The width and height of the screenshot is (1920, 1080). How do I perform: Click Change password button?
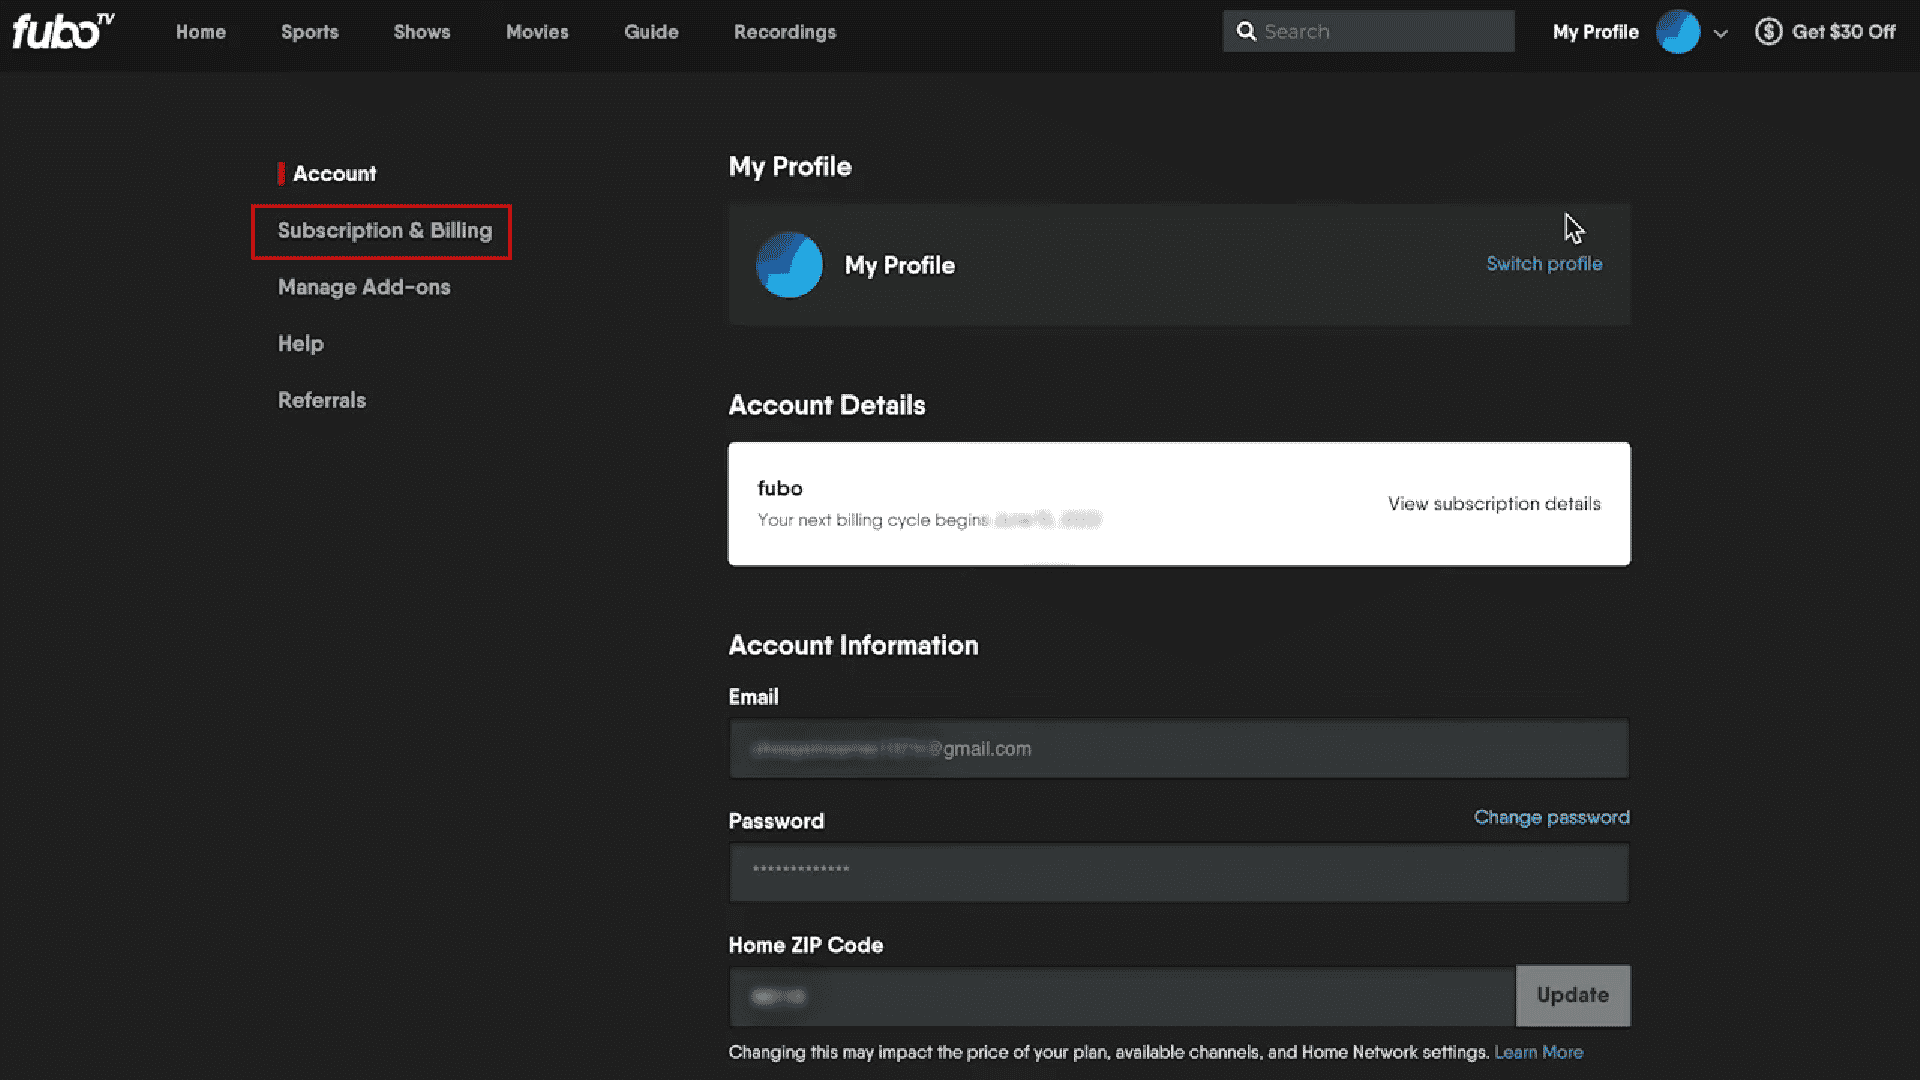coord(1552,816)
